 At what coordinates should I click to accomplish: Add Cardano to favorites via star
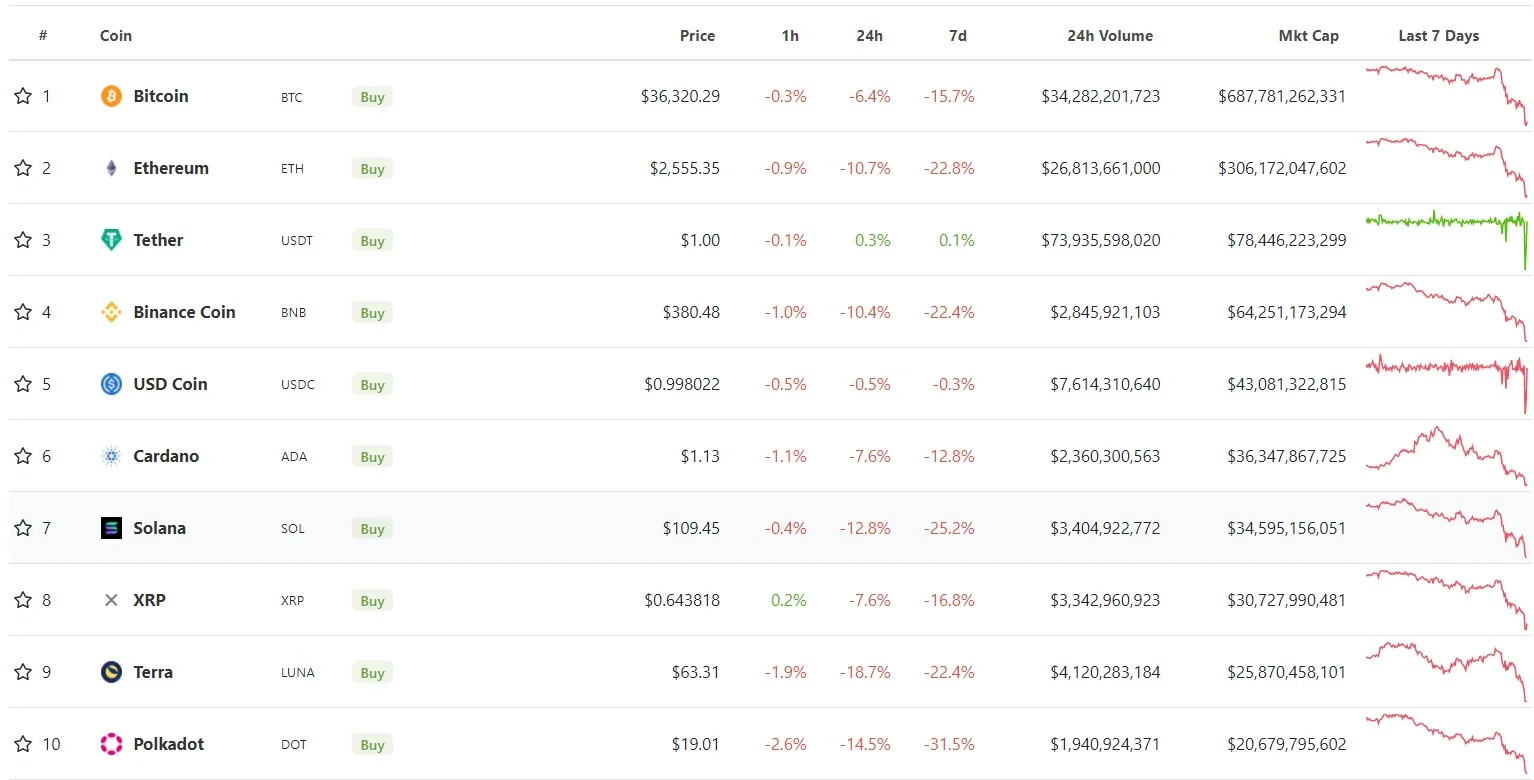(23, 456)
